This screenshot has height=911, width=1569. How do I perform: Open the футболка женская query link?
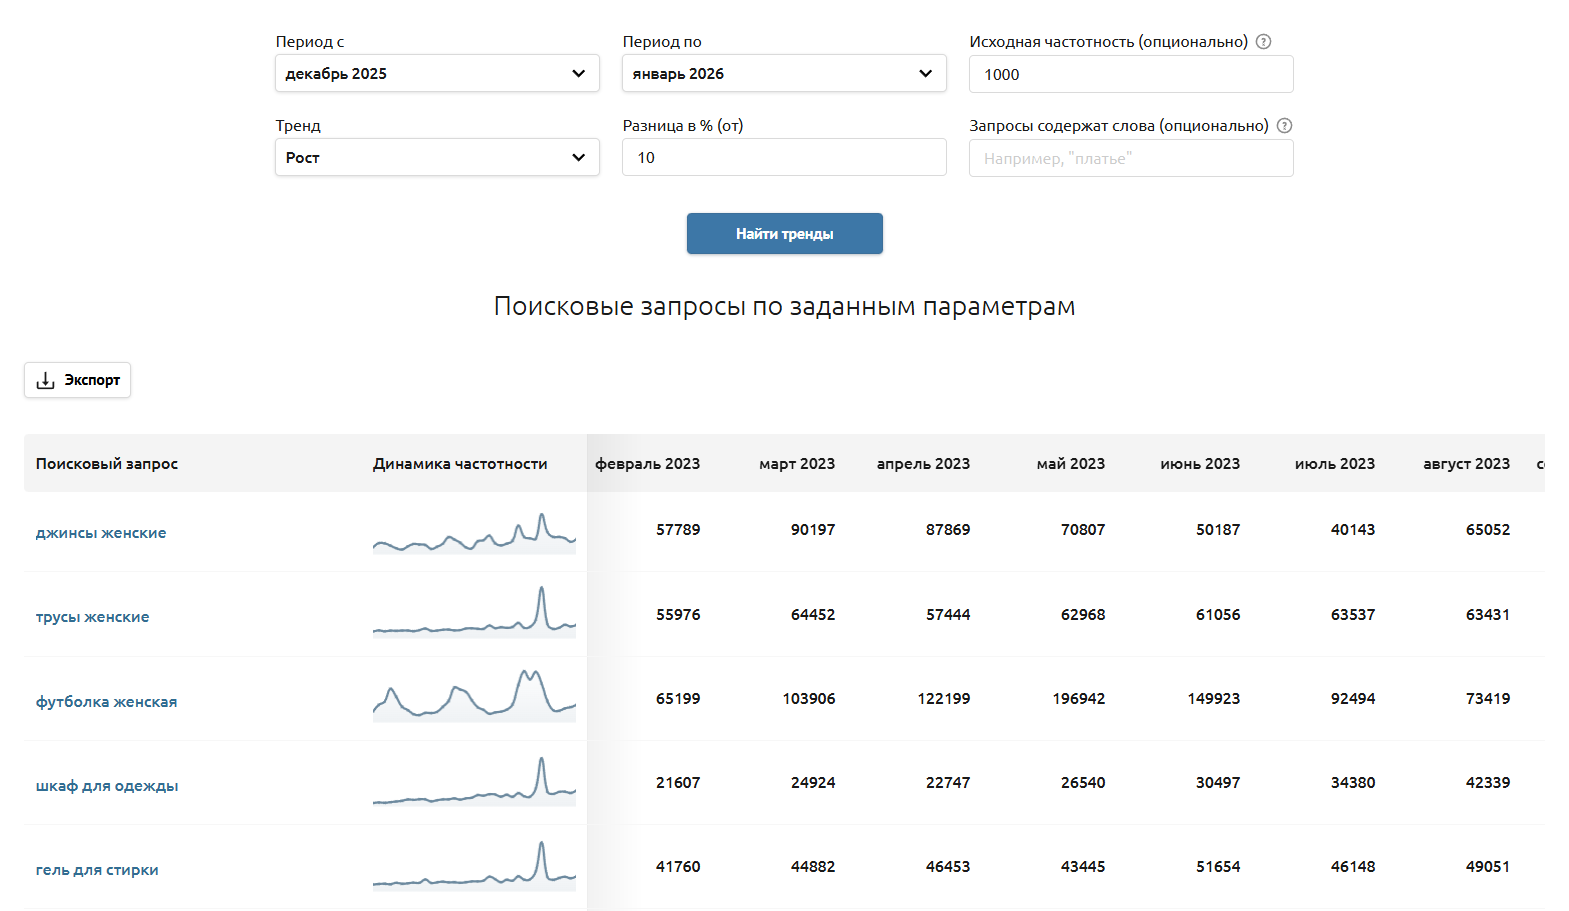coord(106,702)
